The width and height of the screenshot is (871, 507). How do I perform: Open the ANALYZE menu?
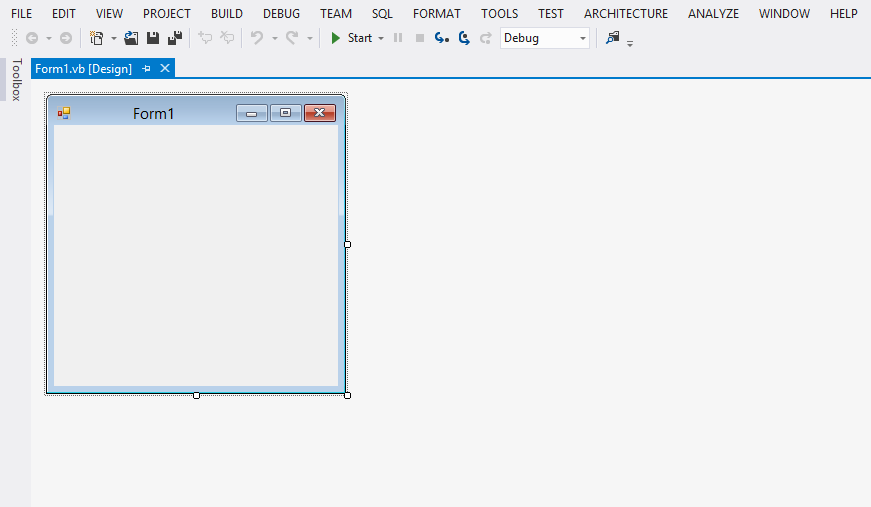pos(714,13)
